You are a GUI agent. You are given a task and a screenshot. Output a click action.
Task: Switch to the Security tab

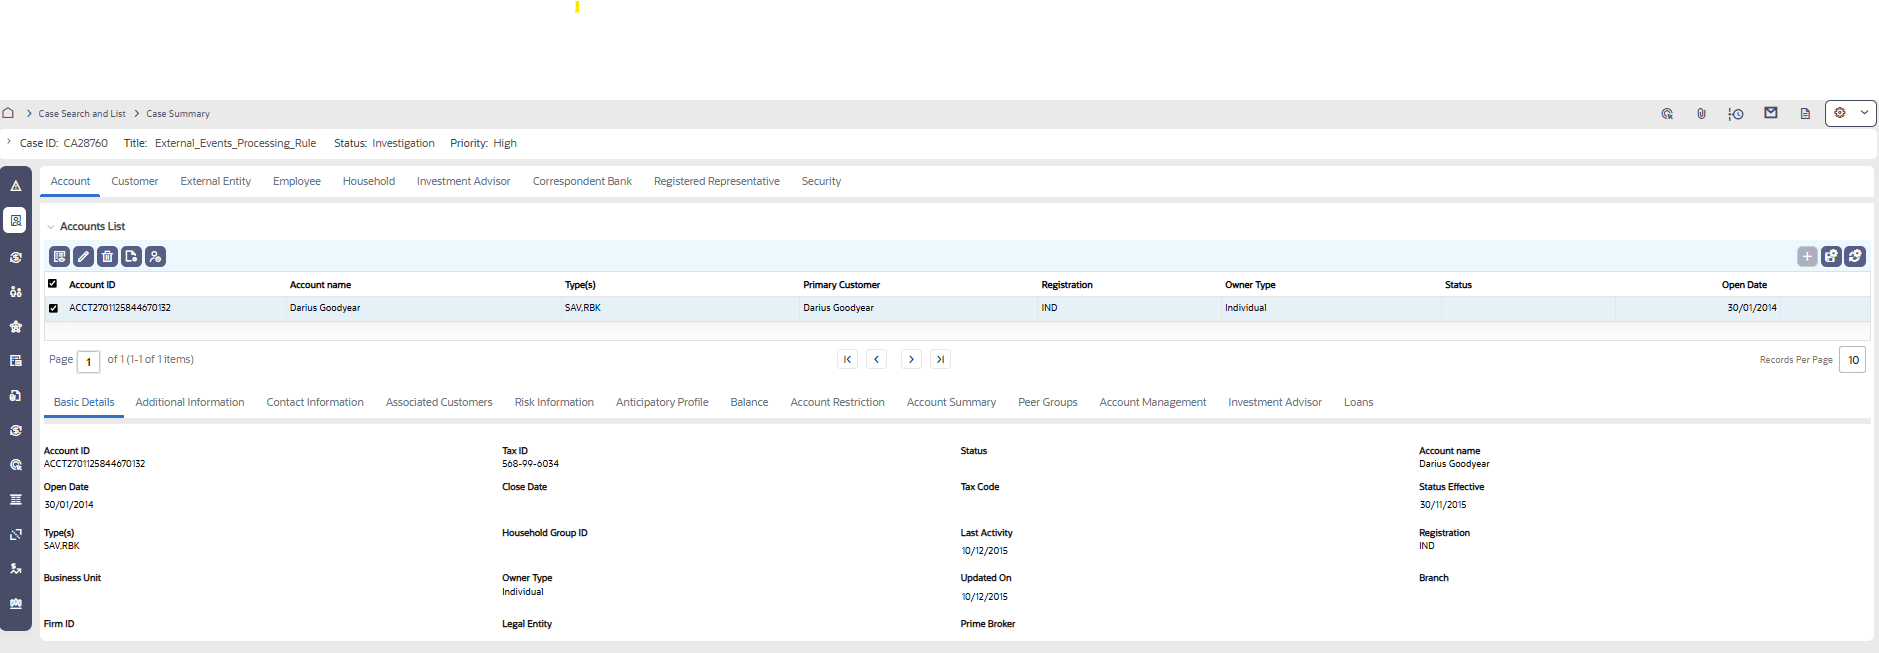[x=821, y=181]
